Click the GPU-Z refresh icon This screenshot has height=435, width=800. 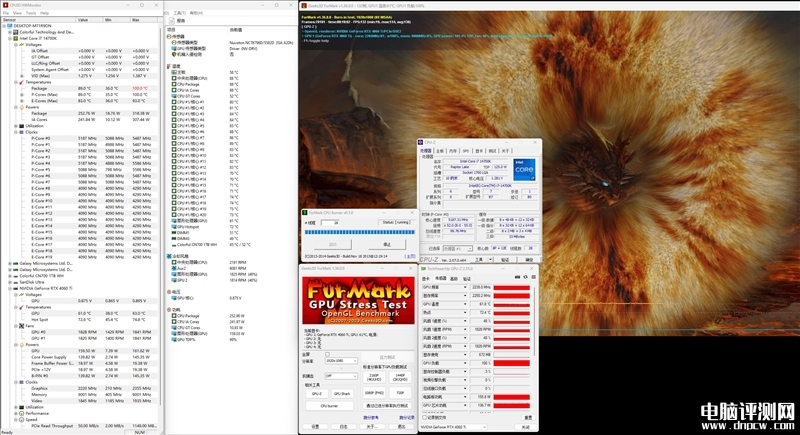click(x=526, y=277)
